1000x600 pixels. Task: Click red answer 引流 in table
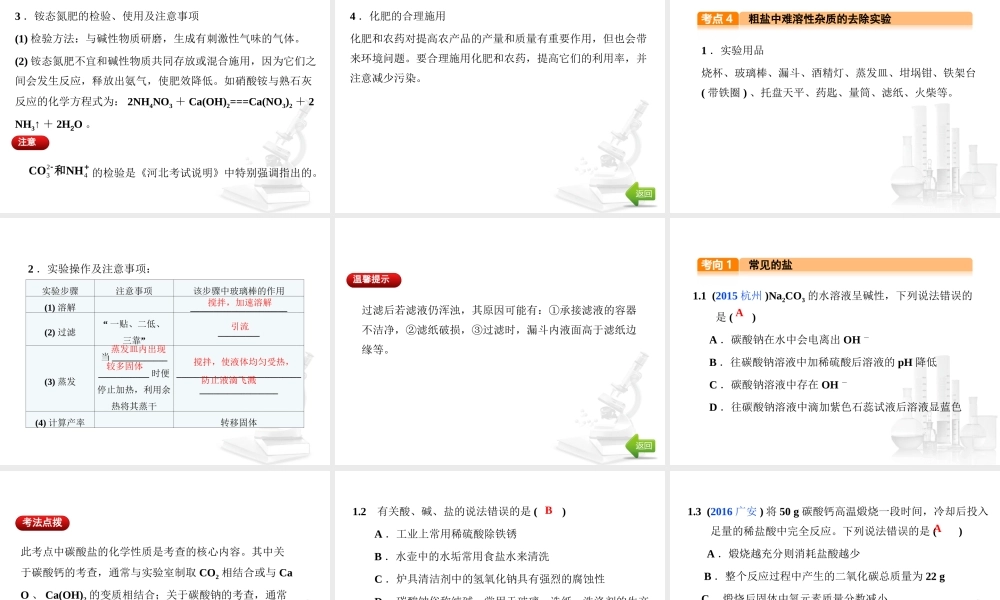240,326
